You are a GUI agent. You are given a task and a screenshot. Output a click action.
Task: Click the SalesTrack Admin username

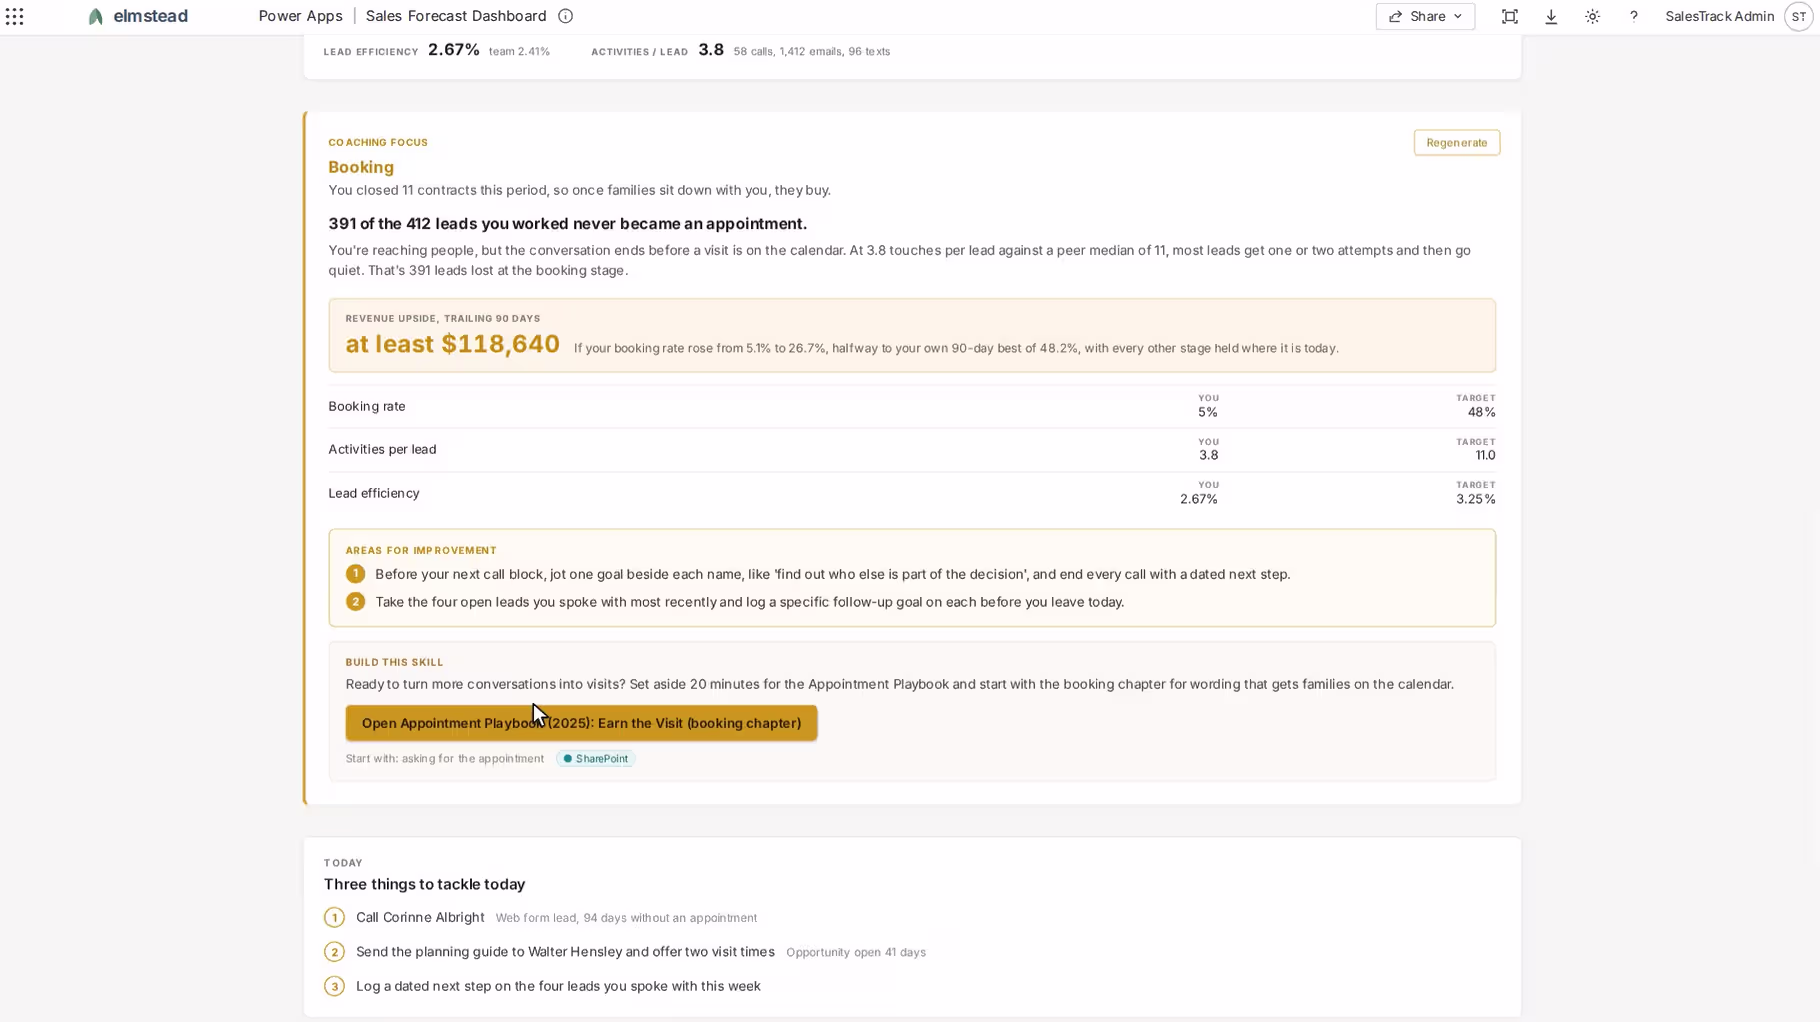(1719, 16)
